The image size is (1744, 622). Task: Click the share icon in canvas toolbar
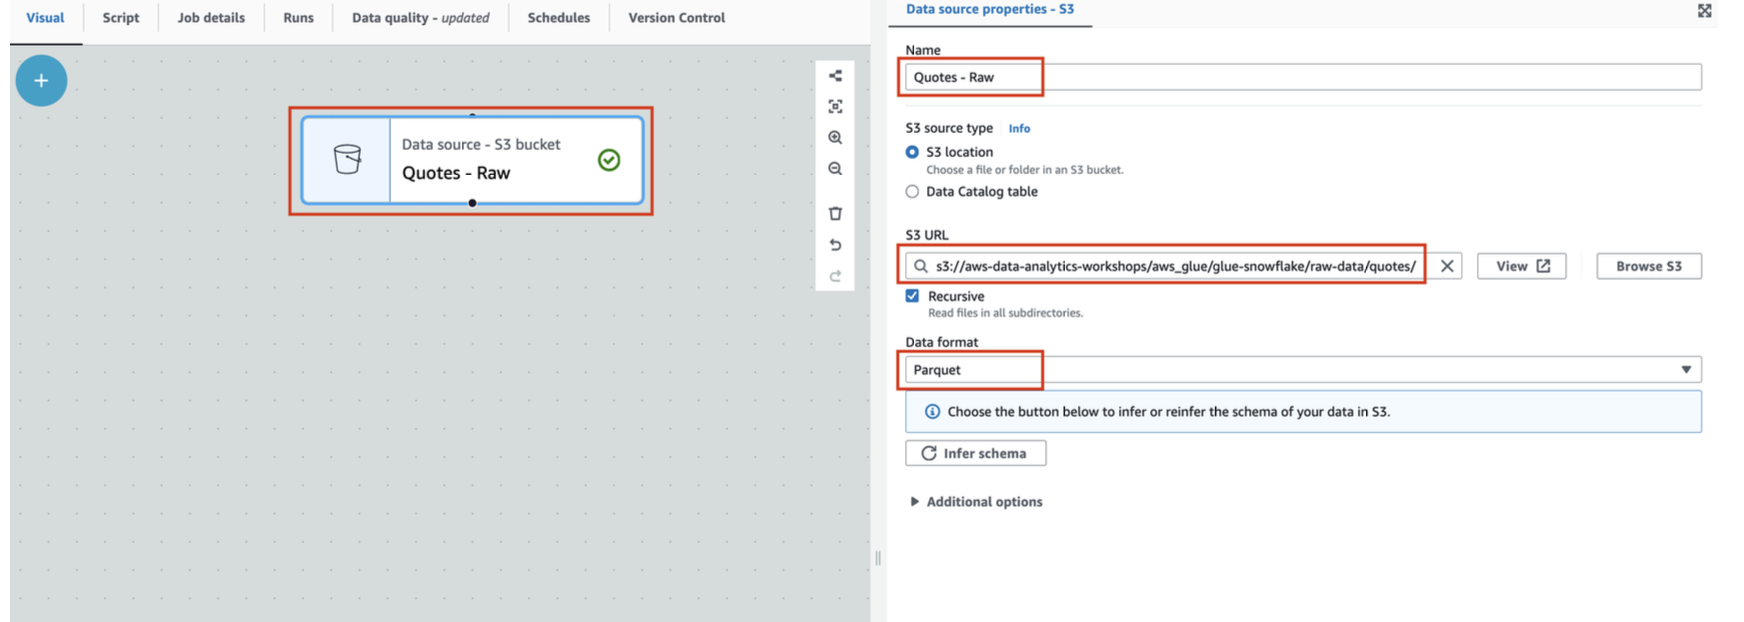pos(835,76)
